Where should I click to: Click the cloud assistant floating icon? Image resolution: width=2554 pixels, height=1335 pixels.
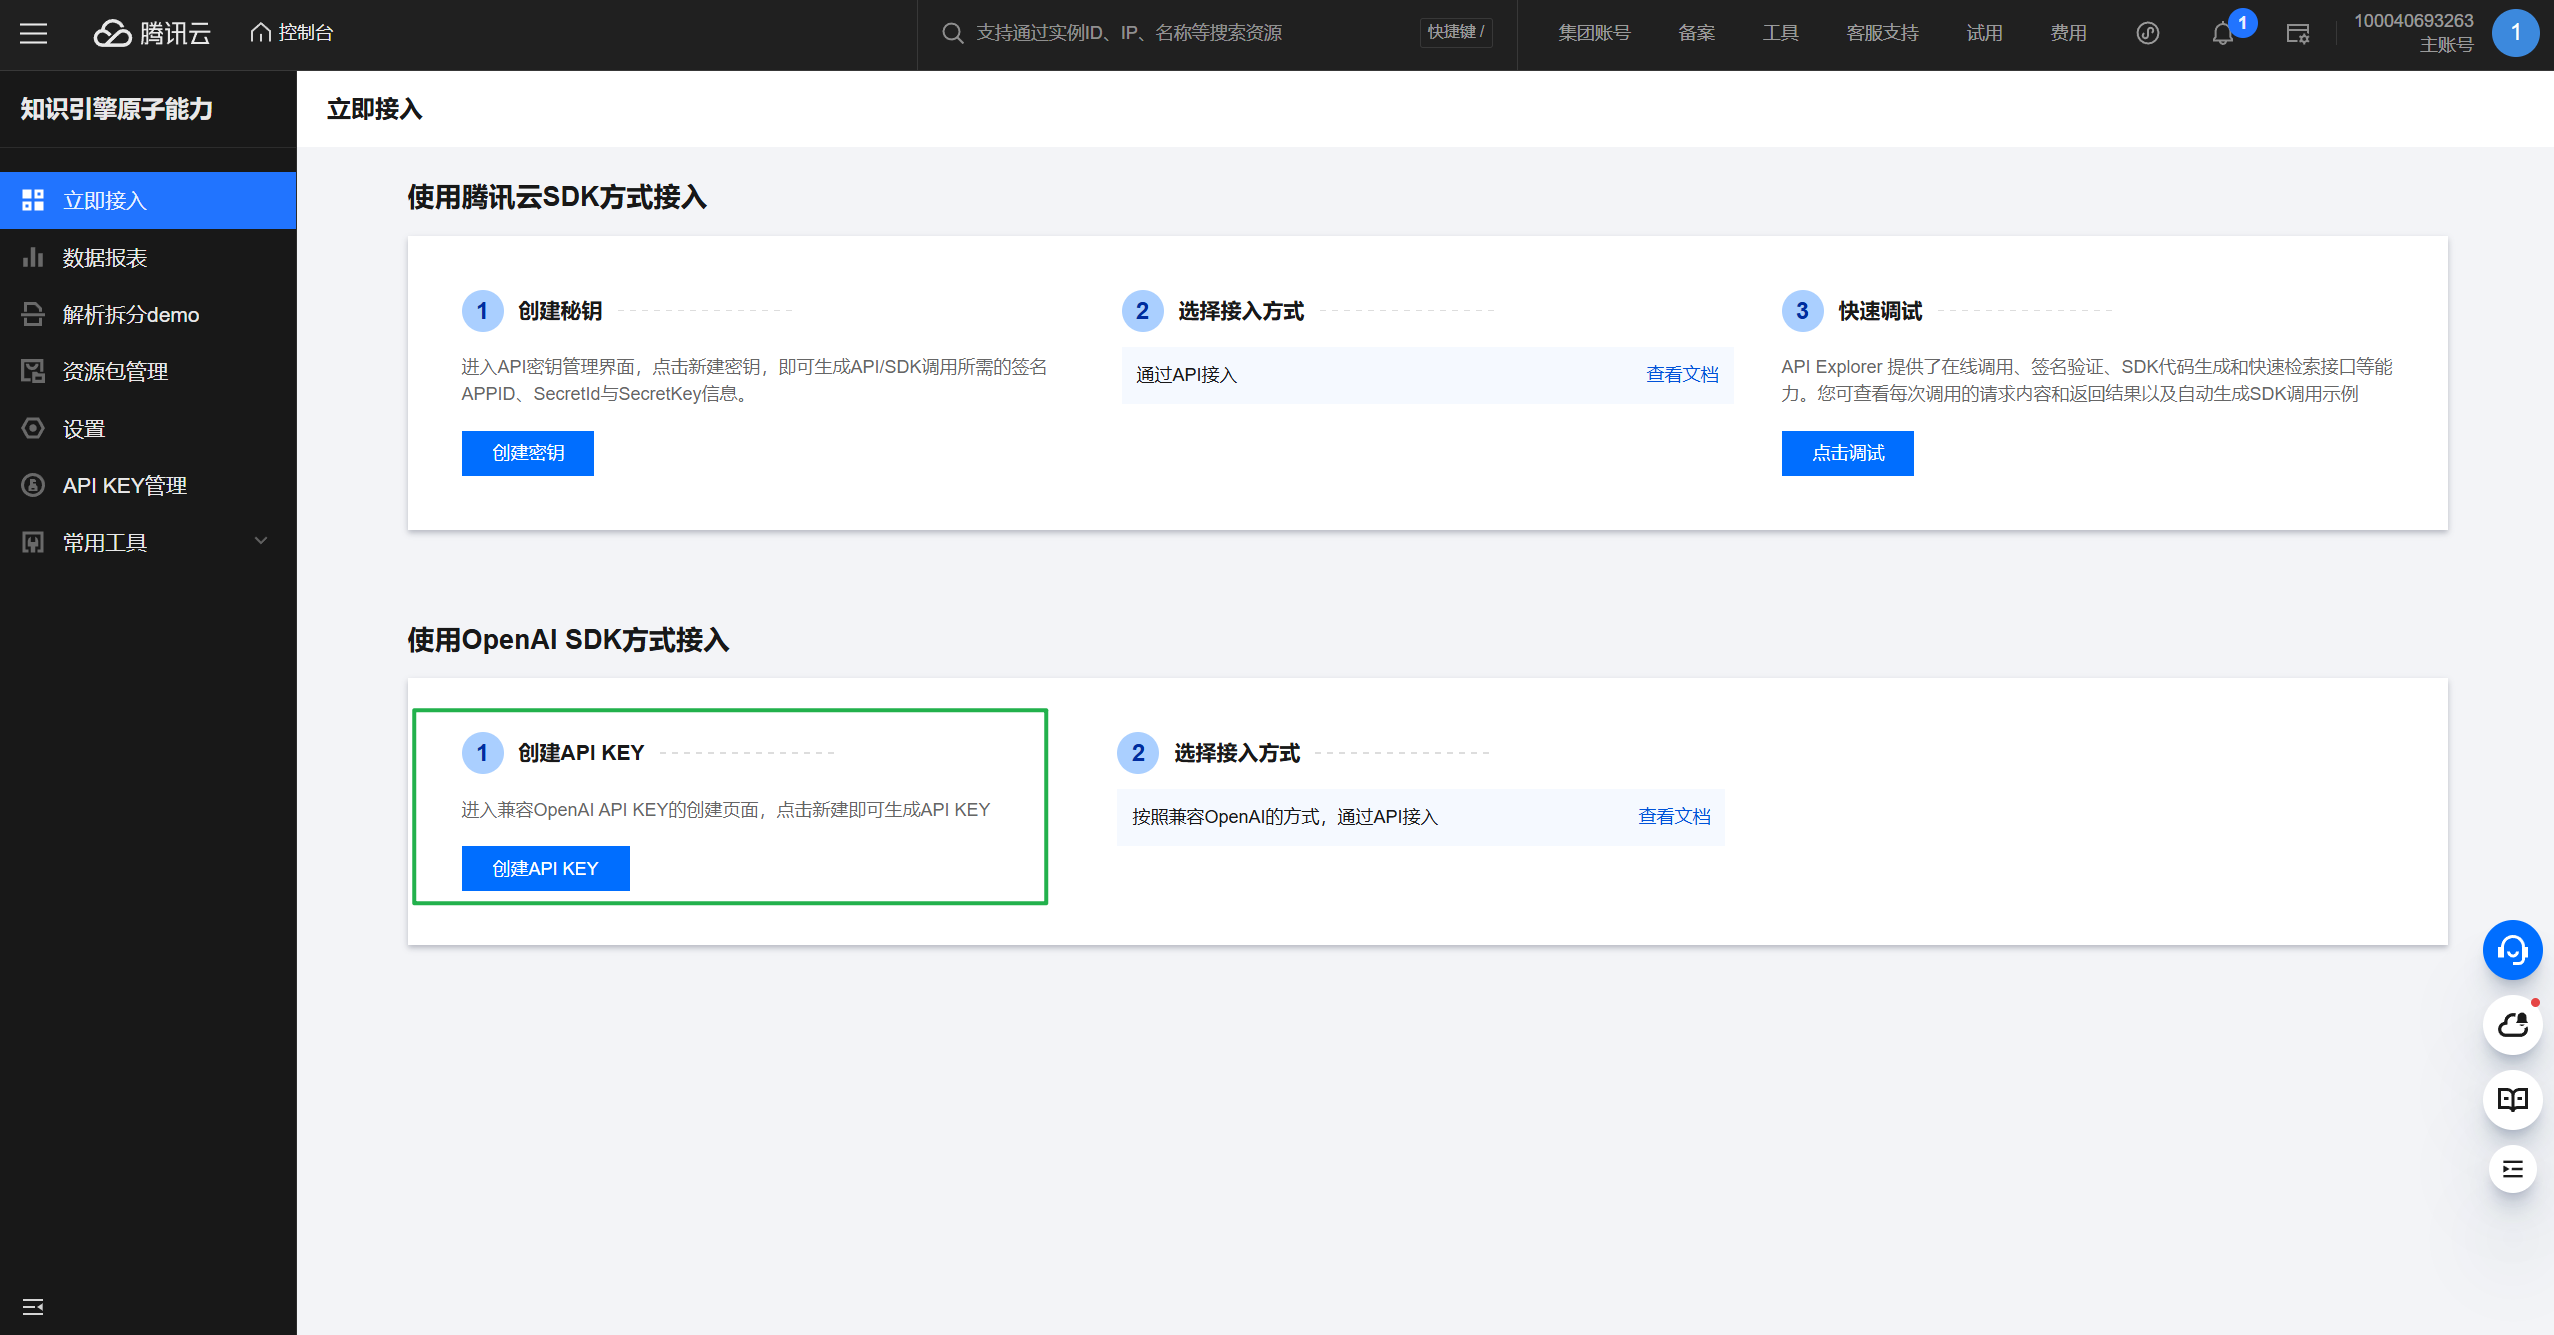coord(2512,1025)
